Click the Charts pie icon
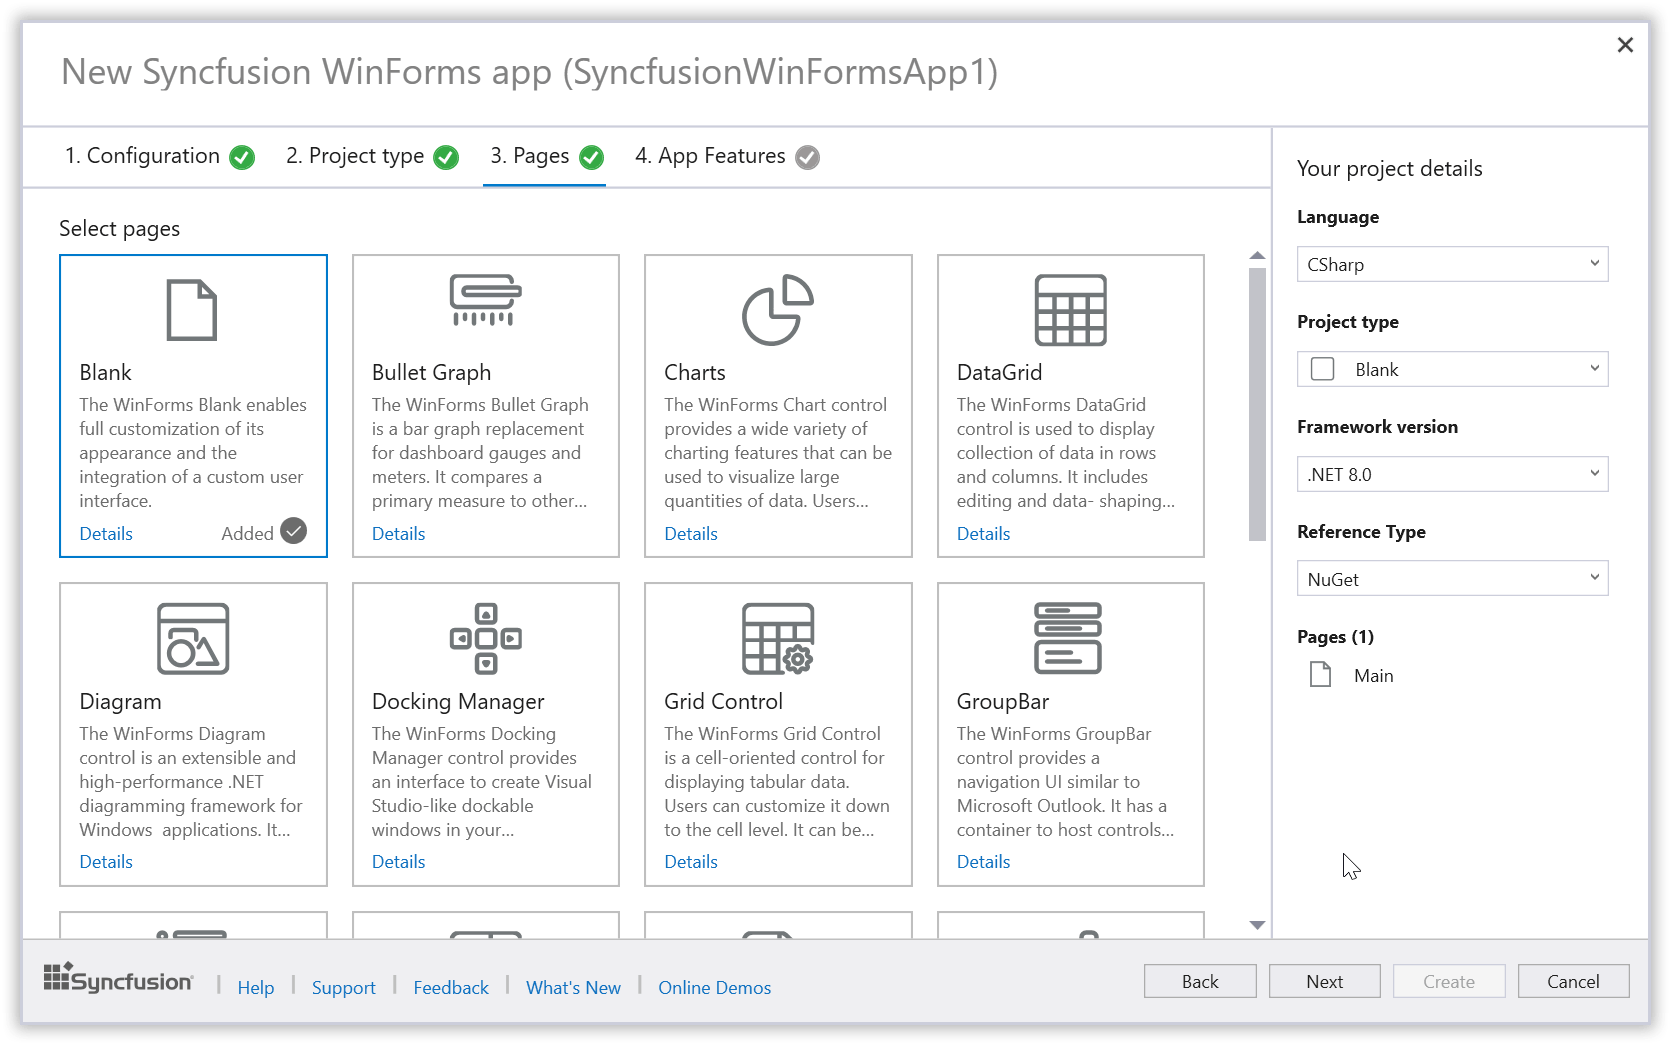The height and width of the screenshot is (1045, 1671). 777,310
